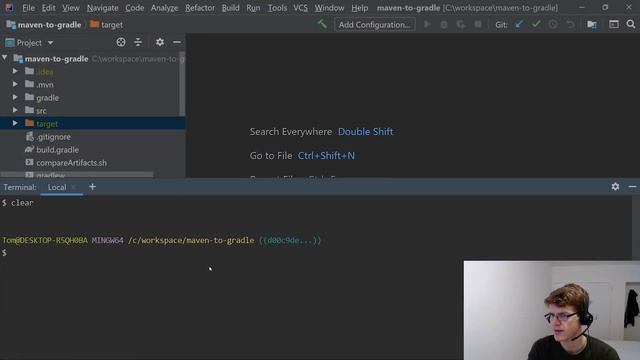Click target breadcrumb in navigation bar
Viewport: 640px width, 360px height.
point(106,24)
